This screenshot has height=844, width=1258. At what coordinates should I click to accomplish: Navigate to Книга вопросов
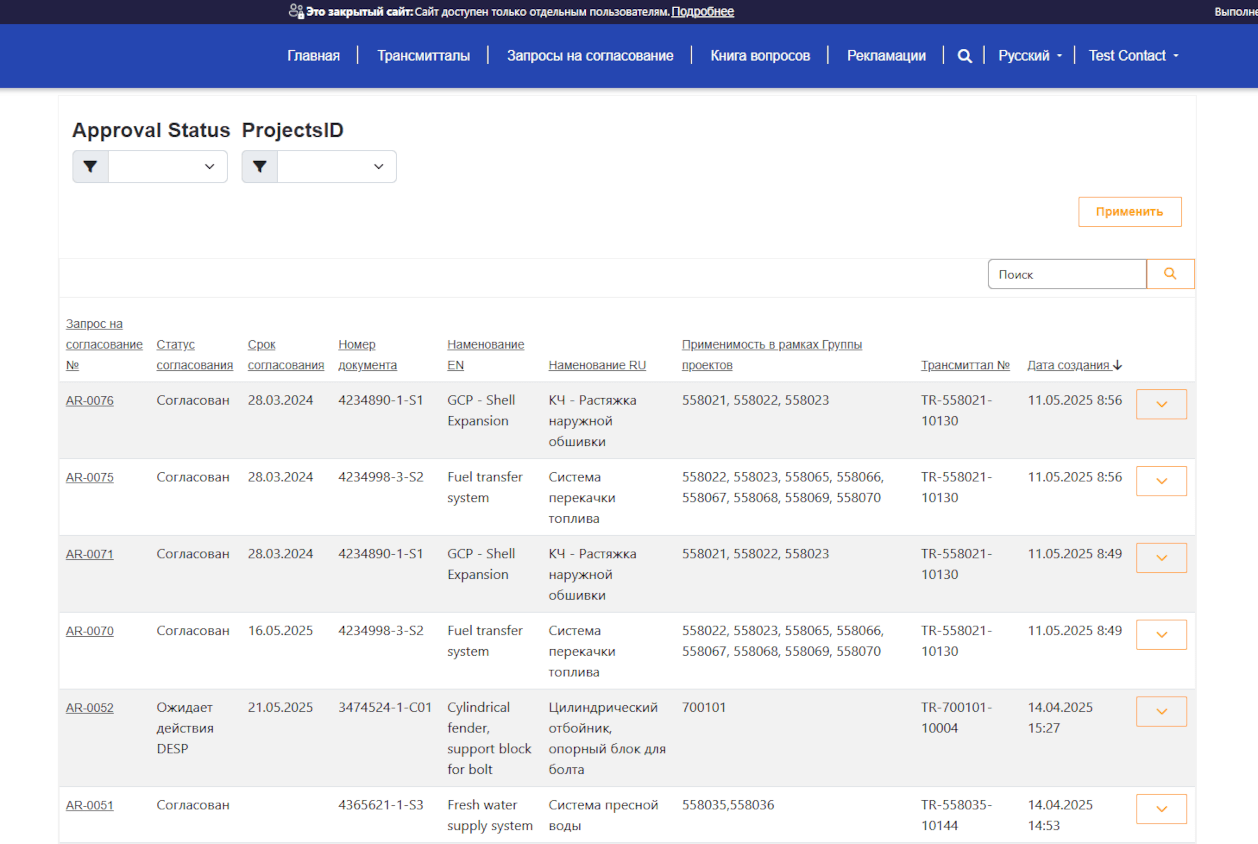pyautogui.click(x=760, y=56)
